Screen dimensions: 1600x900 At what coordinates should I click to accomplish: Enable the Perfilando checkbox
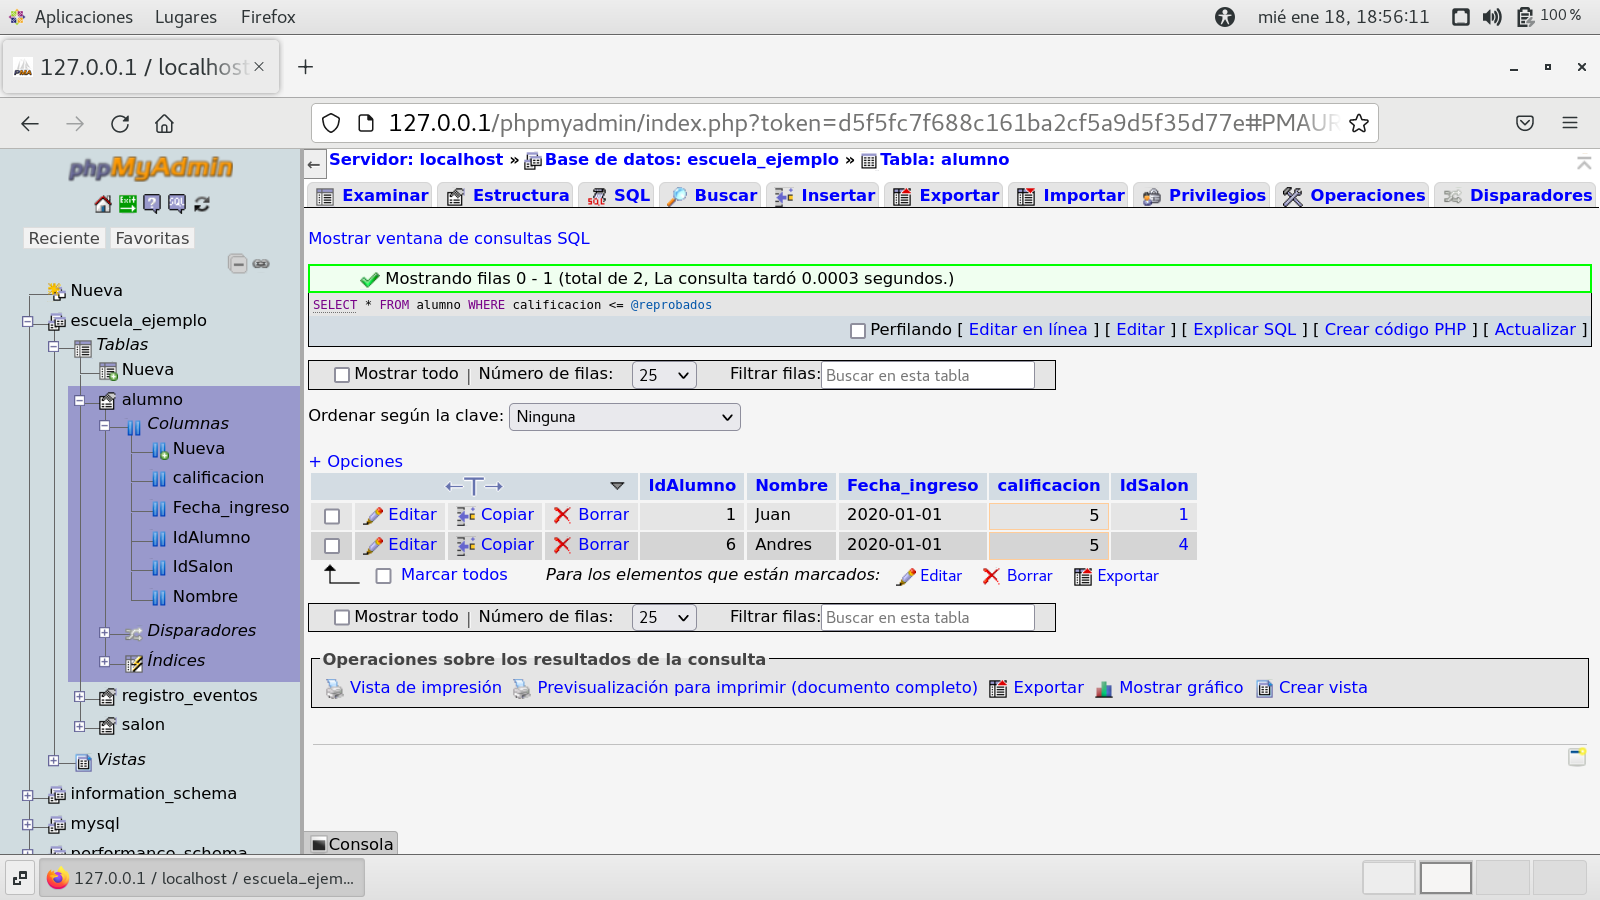(x=857, y=331)
